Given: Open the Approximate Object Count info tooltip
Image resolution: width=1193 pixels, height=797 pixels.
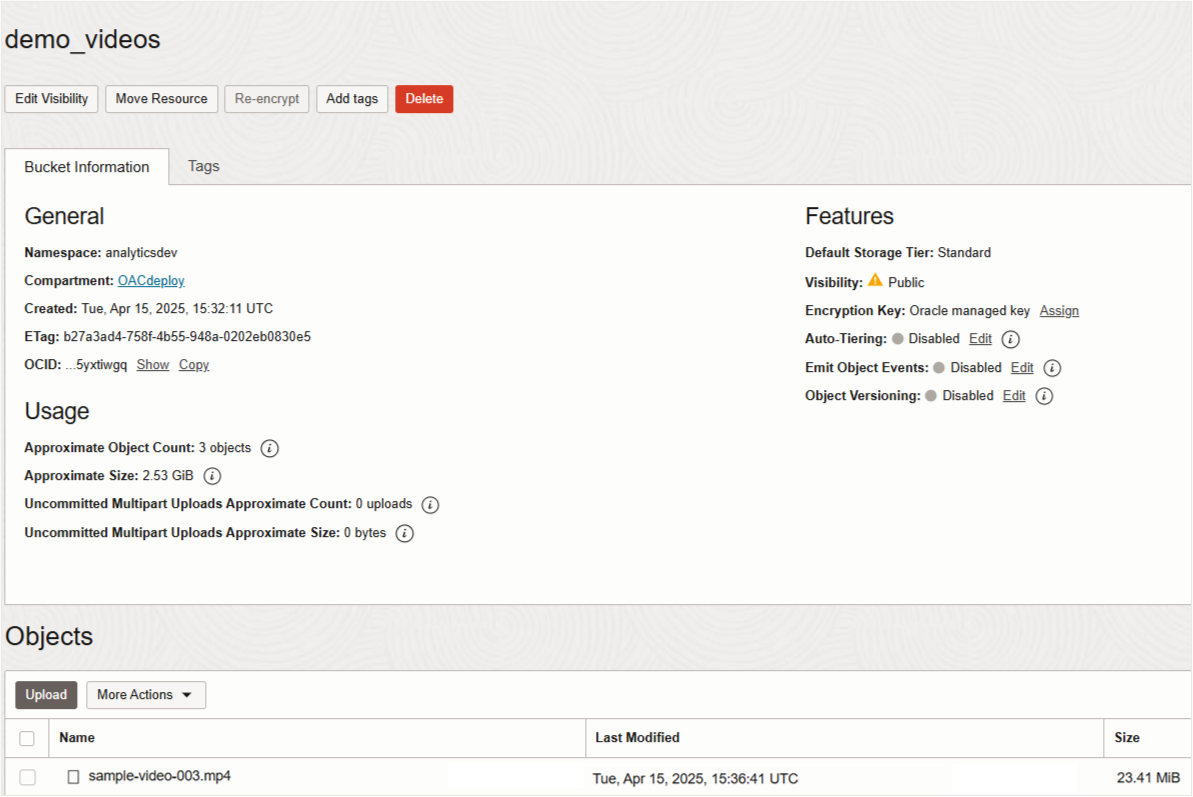Looking at the screenshot, I should coord(268,448).
